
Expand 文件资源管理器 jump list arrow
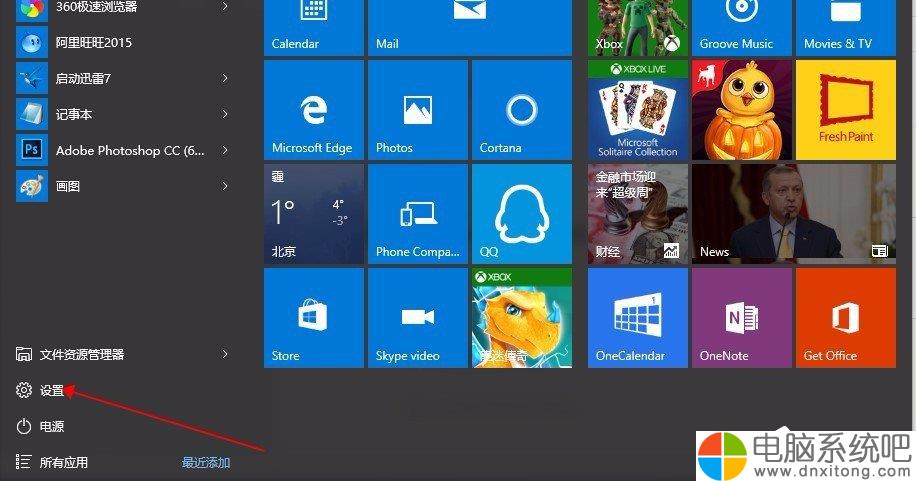225,354
